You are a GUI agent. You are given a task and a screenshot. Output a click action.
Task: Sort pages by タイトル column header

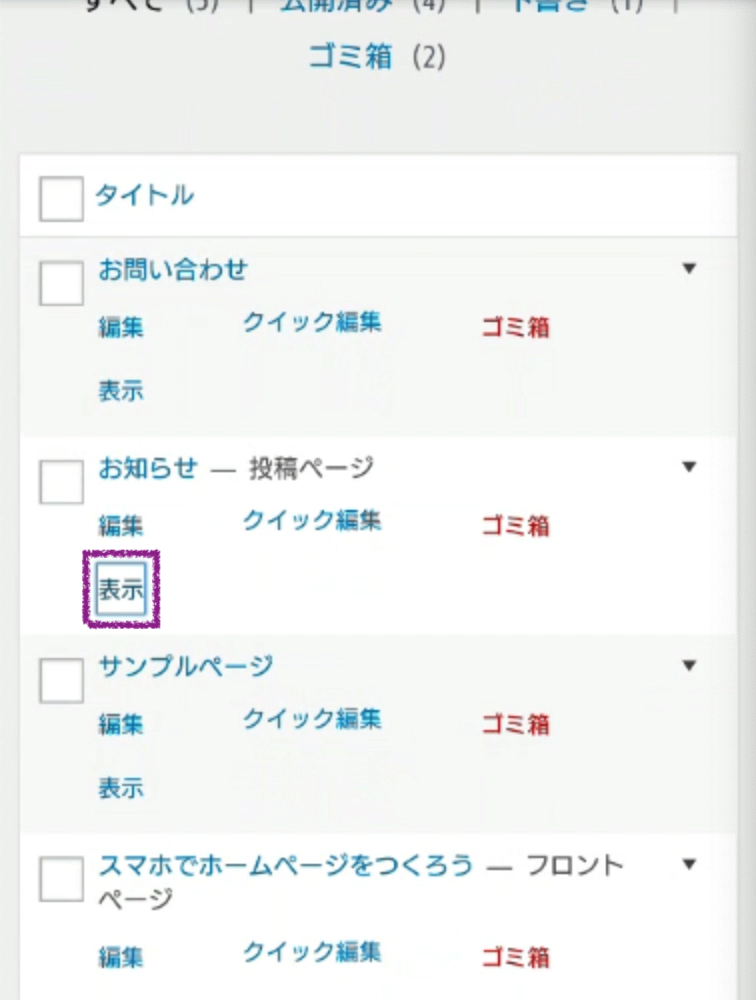coord(145,195)
